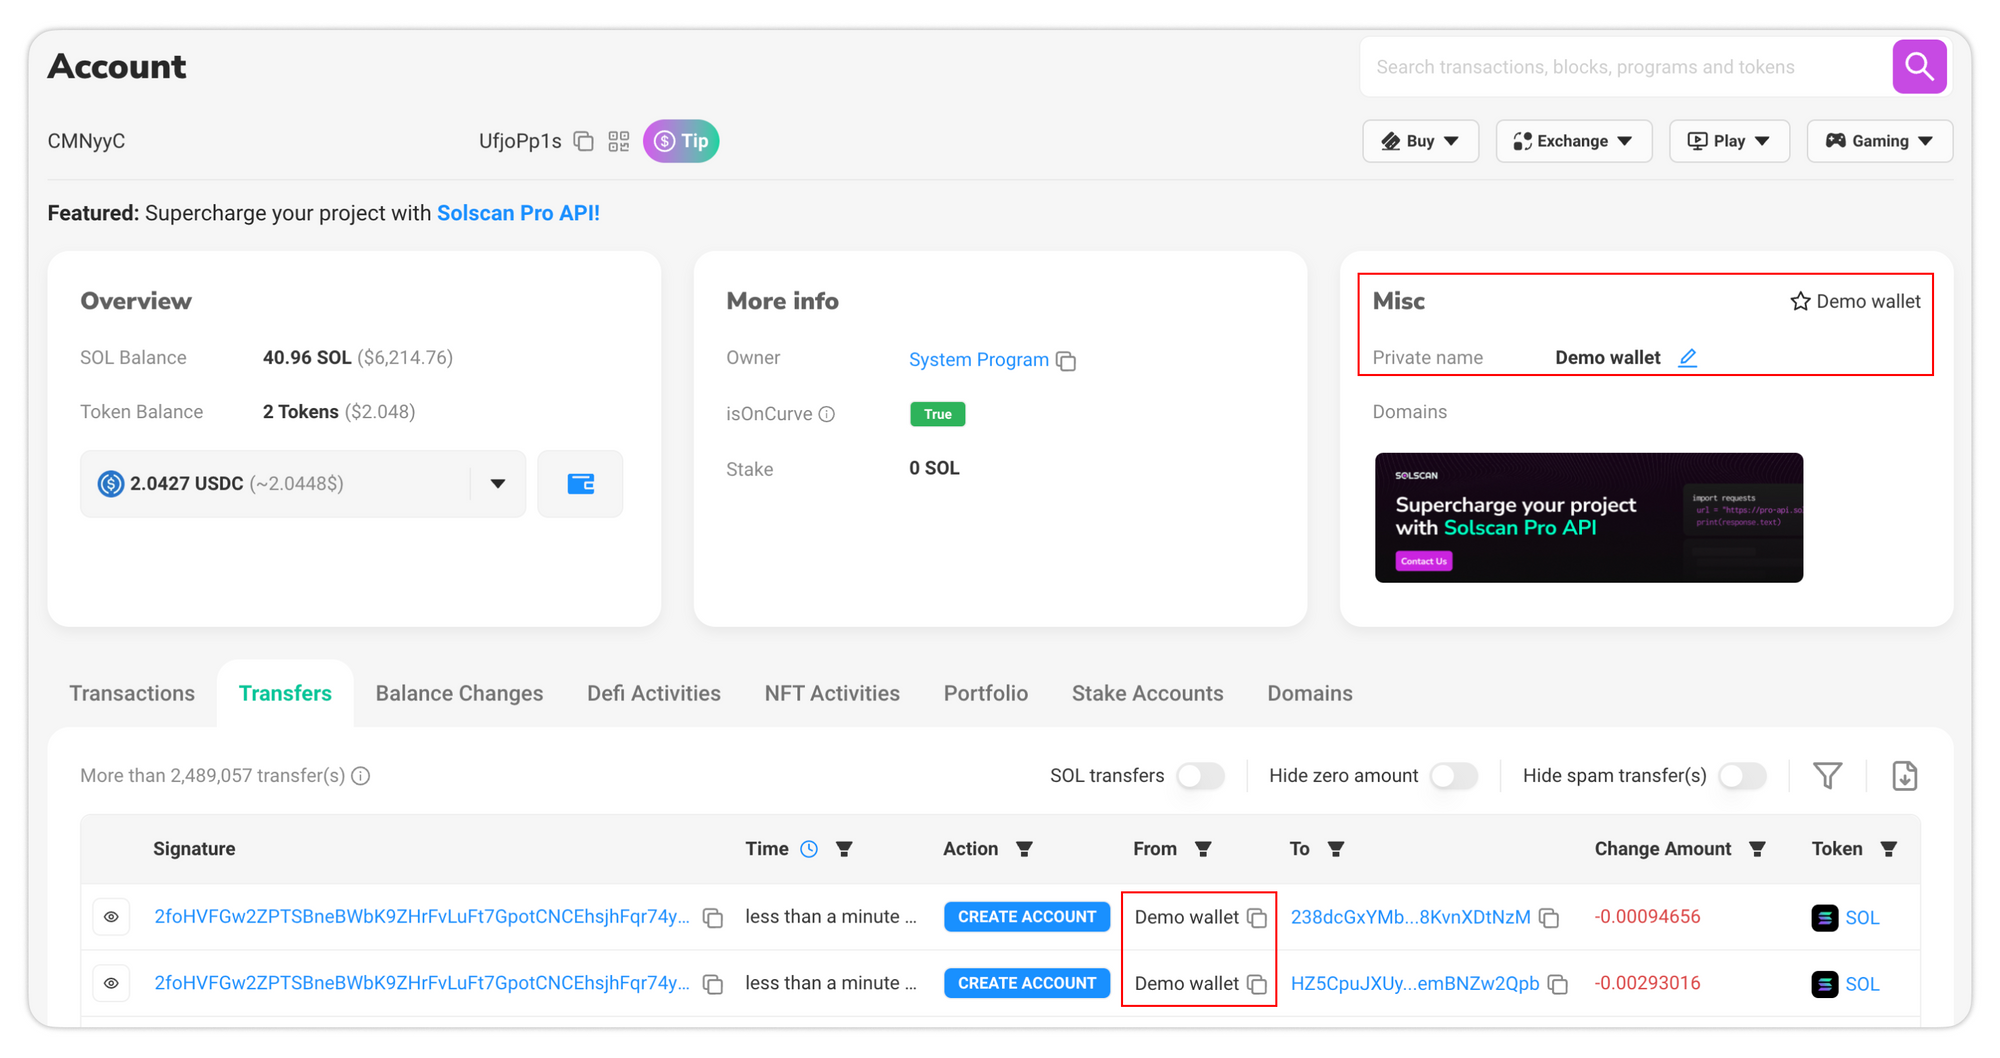This screenshot has width=2000, height=1058.
Task: Click CREATE ACCOUNT in the 238dcGxYMb row
Action: tap(1027, 917)
